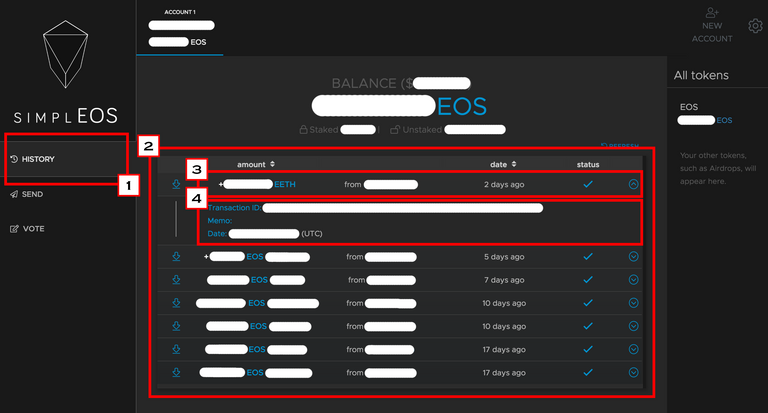
Task: Click received icon on 5 days ago row
Action: click(176, 257)
